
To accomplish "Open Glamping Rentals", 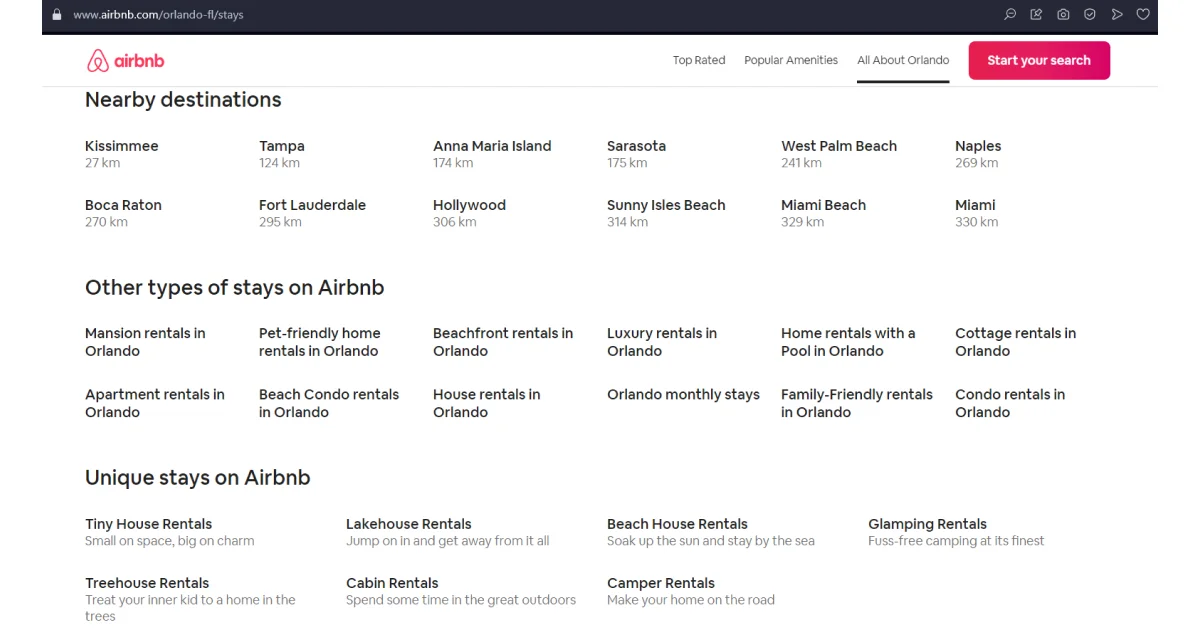I will pyautogui.click(x=956, y=532).
